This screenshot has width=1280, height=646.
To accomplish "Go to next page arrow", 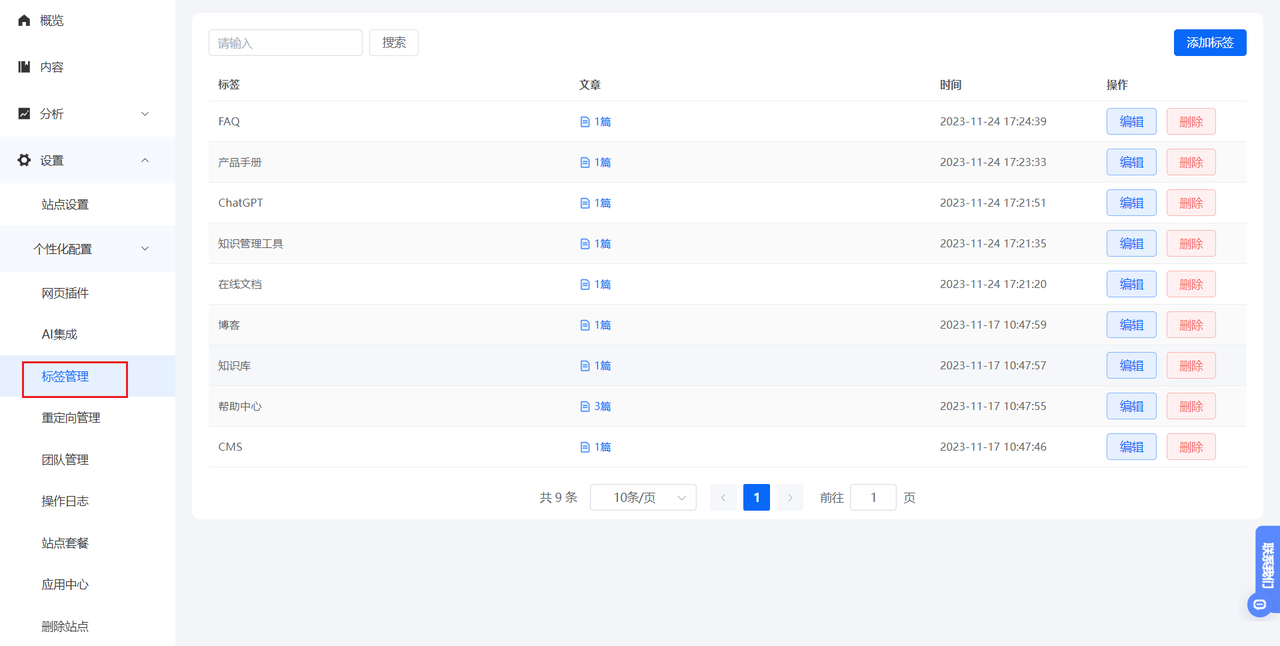I will 790,497.
